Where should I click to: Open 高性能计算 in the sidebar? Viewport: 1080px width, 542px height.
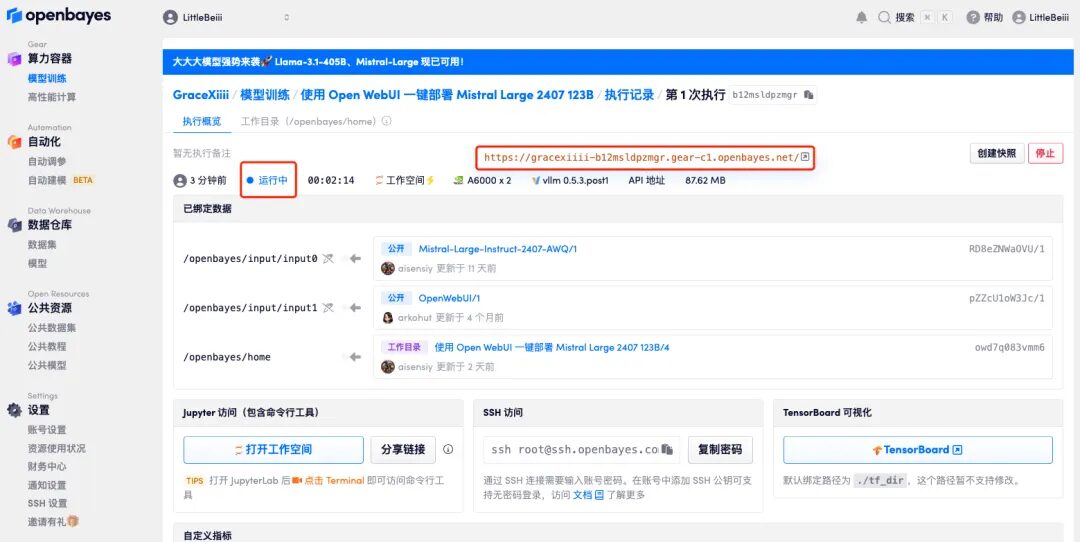coord(52,97)
